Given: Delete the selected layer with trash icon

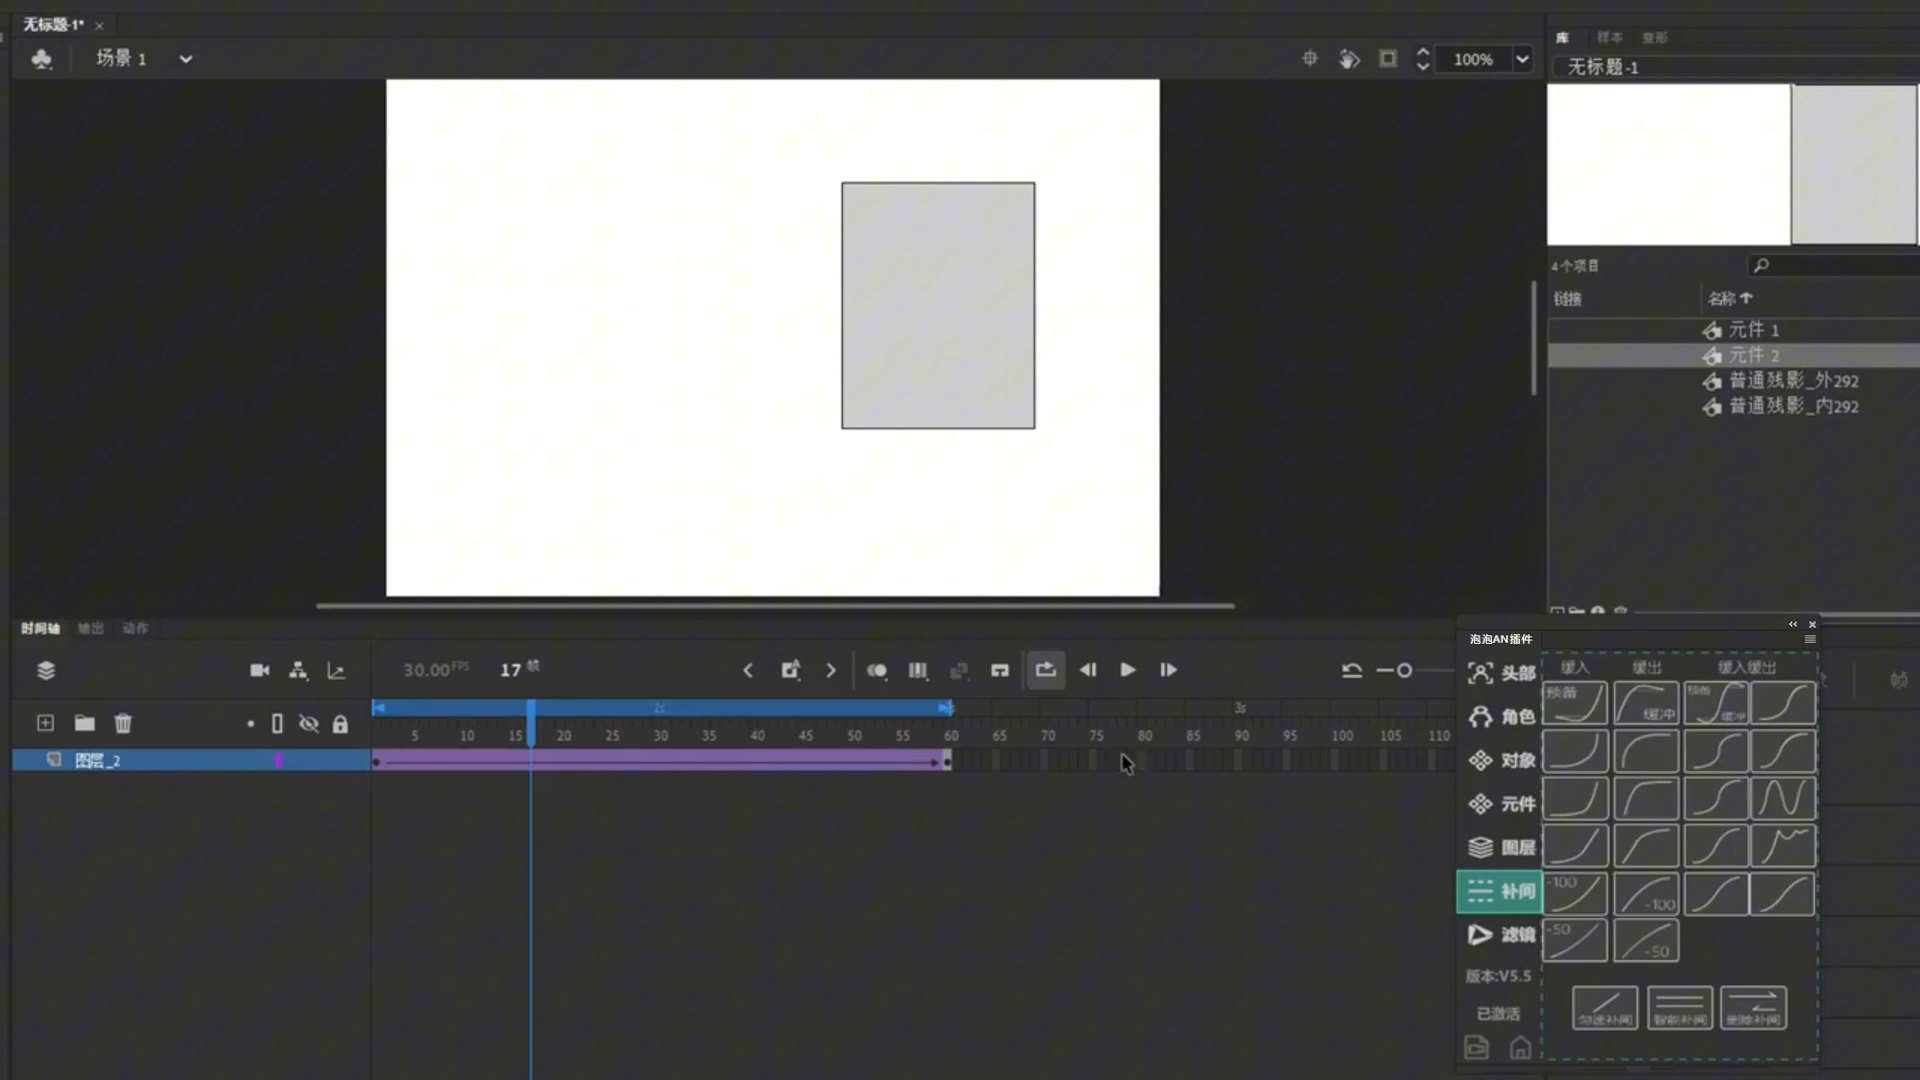Looking at the screenshot, I should click(123, 723).
